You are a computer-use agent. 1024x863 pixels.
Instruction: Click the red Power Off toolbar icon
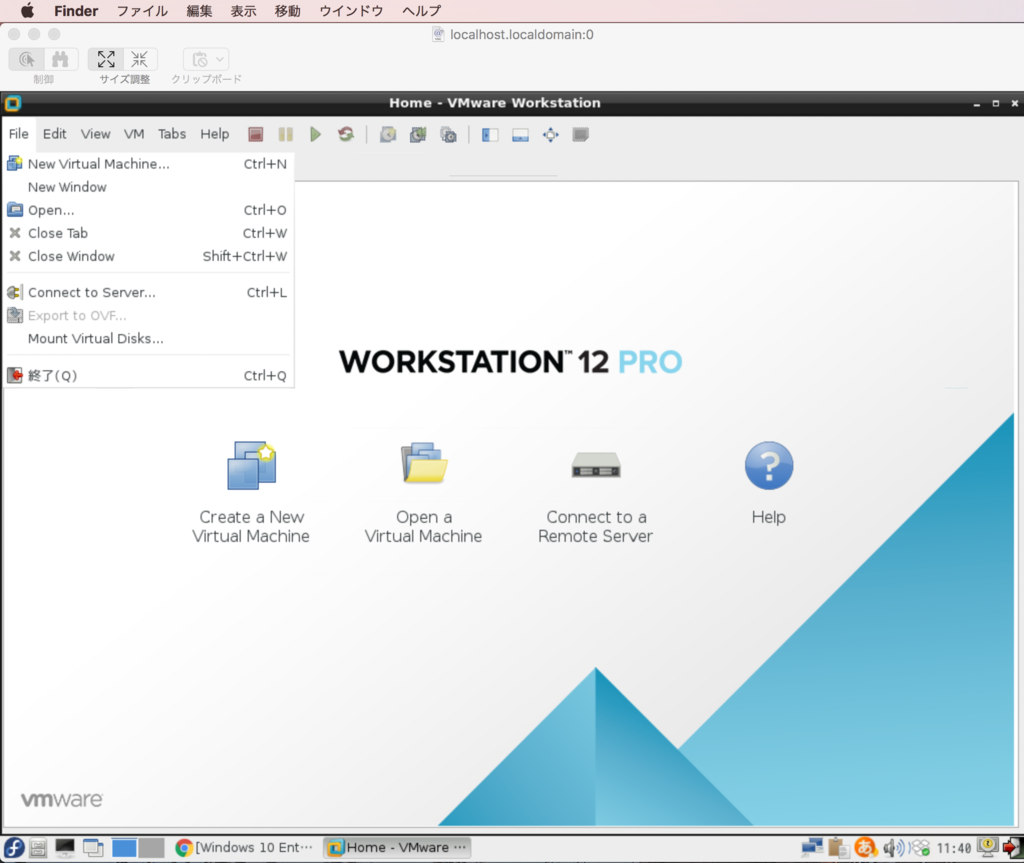255,135
